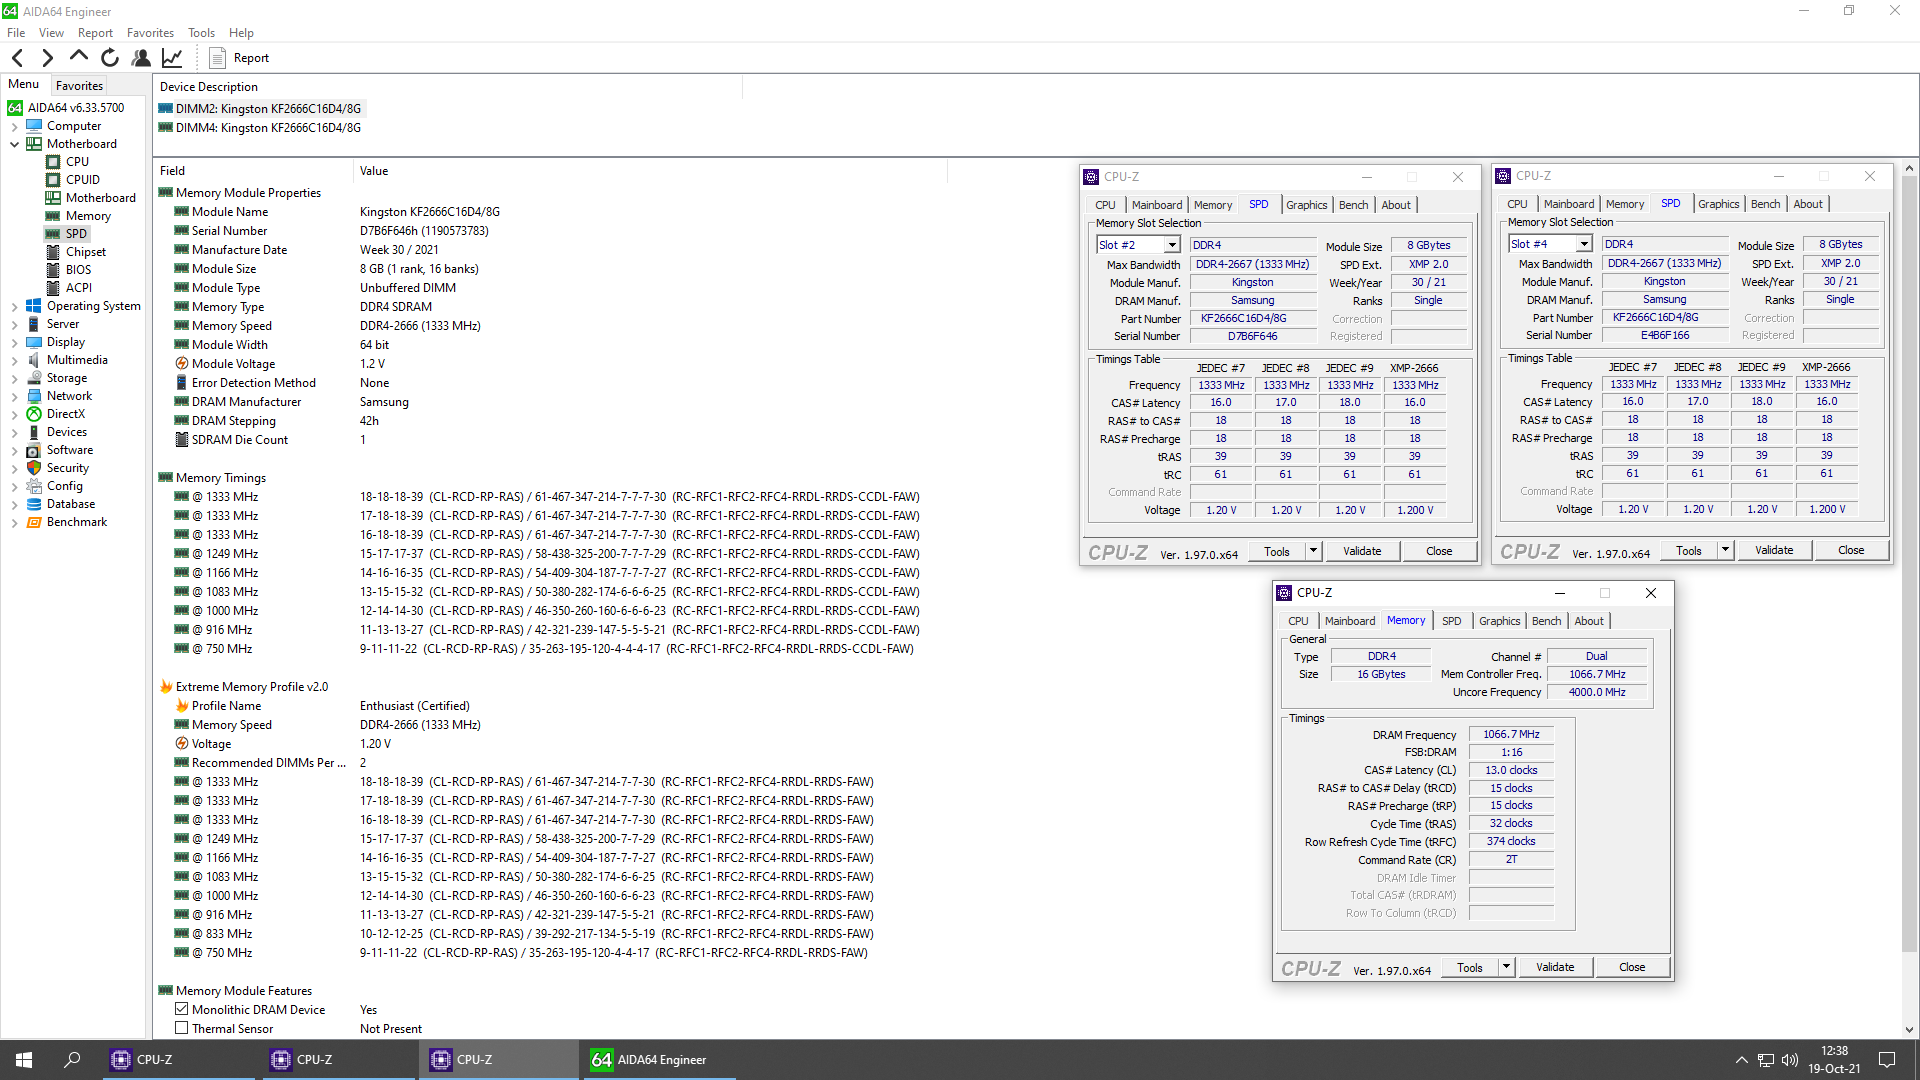Open the Slot #2 dropdown
The width and height of the screenshot is (1920, 1080).
pyautogui.click(x=1171, y=245)
